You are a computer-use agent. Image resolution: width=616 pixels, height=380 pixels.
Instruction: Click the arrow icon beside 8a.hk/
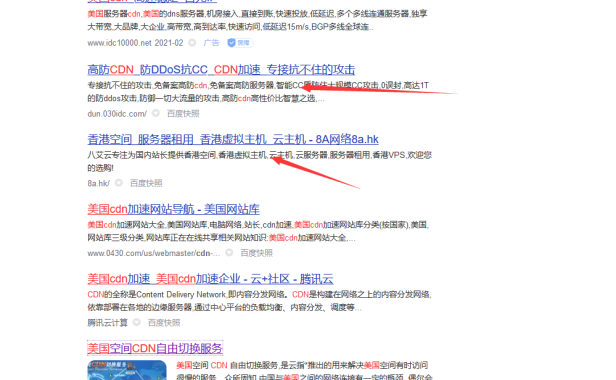tap(119, 183)
